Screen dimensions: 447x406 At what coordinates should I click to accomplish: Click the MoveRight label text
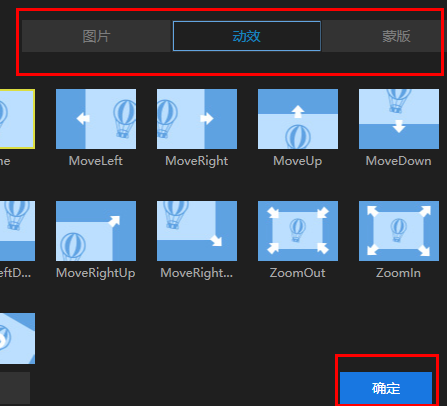coord(197,161)
